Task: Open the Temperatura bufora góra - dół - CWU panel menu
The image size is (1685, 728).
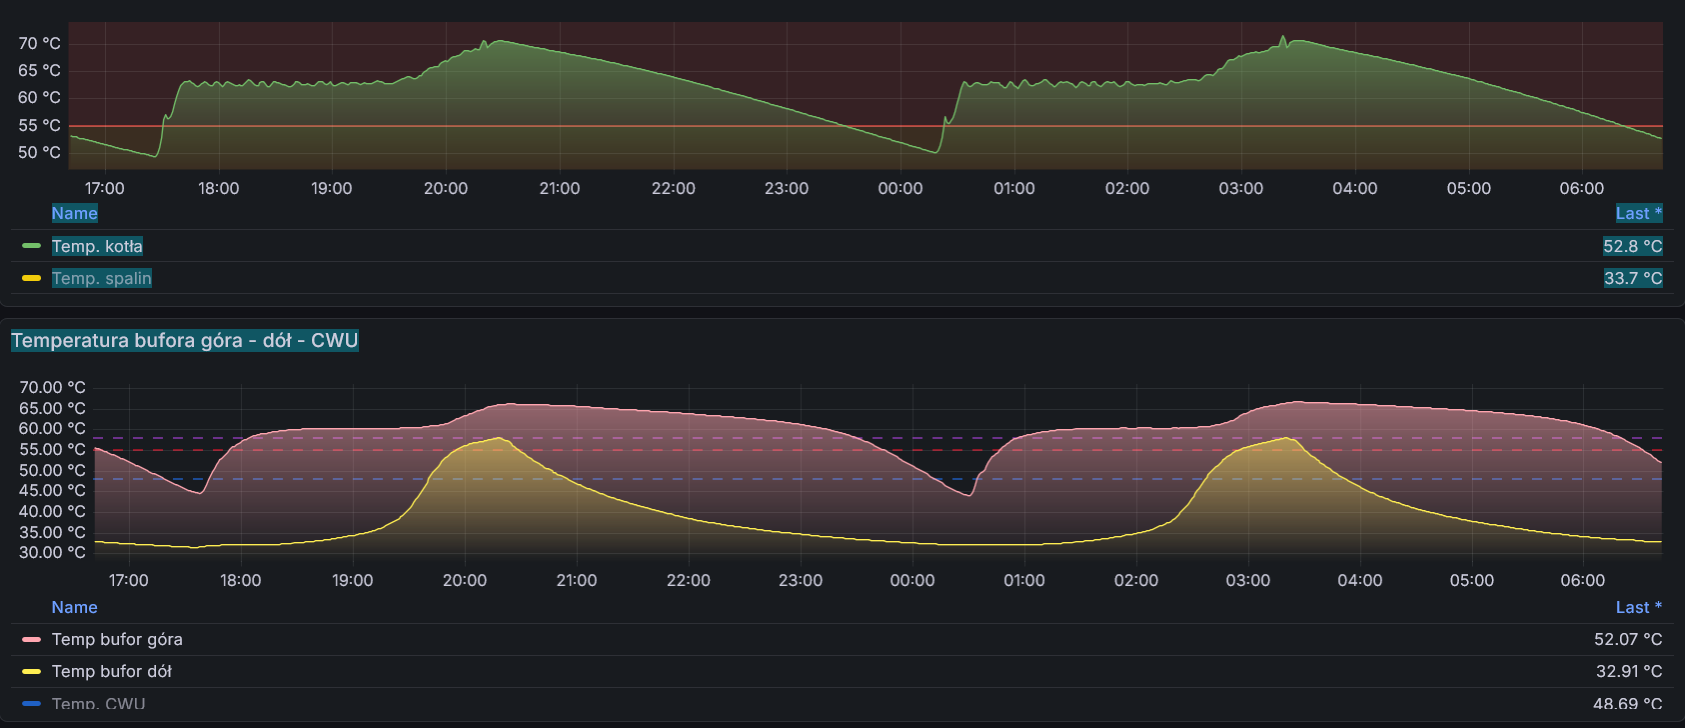Action: pyautogui.click(x=184, y=340)
